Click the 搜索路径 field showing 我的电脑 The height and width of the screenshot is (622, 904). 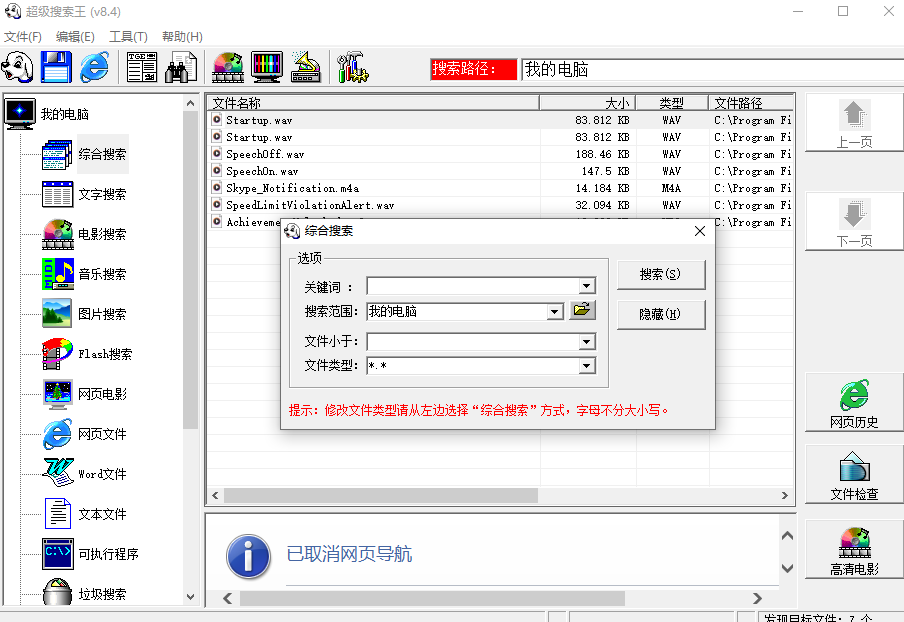tap(712, 70)
